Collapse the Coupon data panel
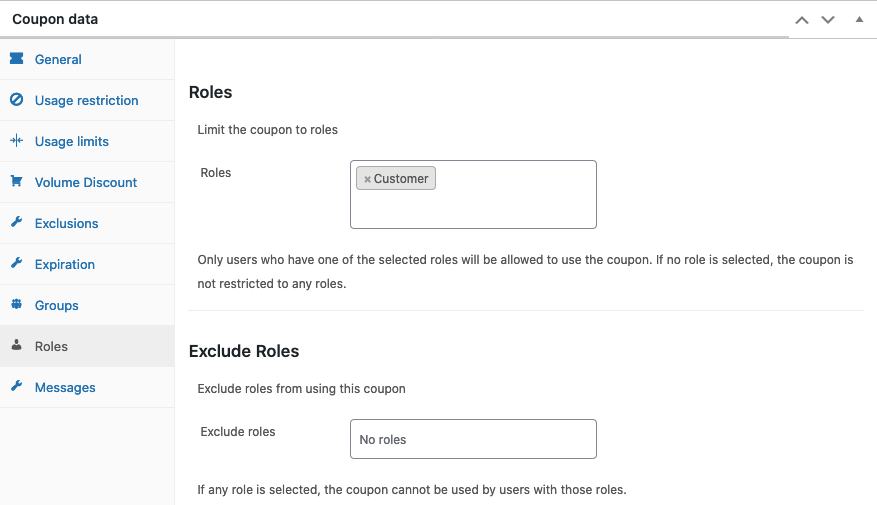Image resolution: width=877 pixels, height=505 pixels. [x=860, y=20]
